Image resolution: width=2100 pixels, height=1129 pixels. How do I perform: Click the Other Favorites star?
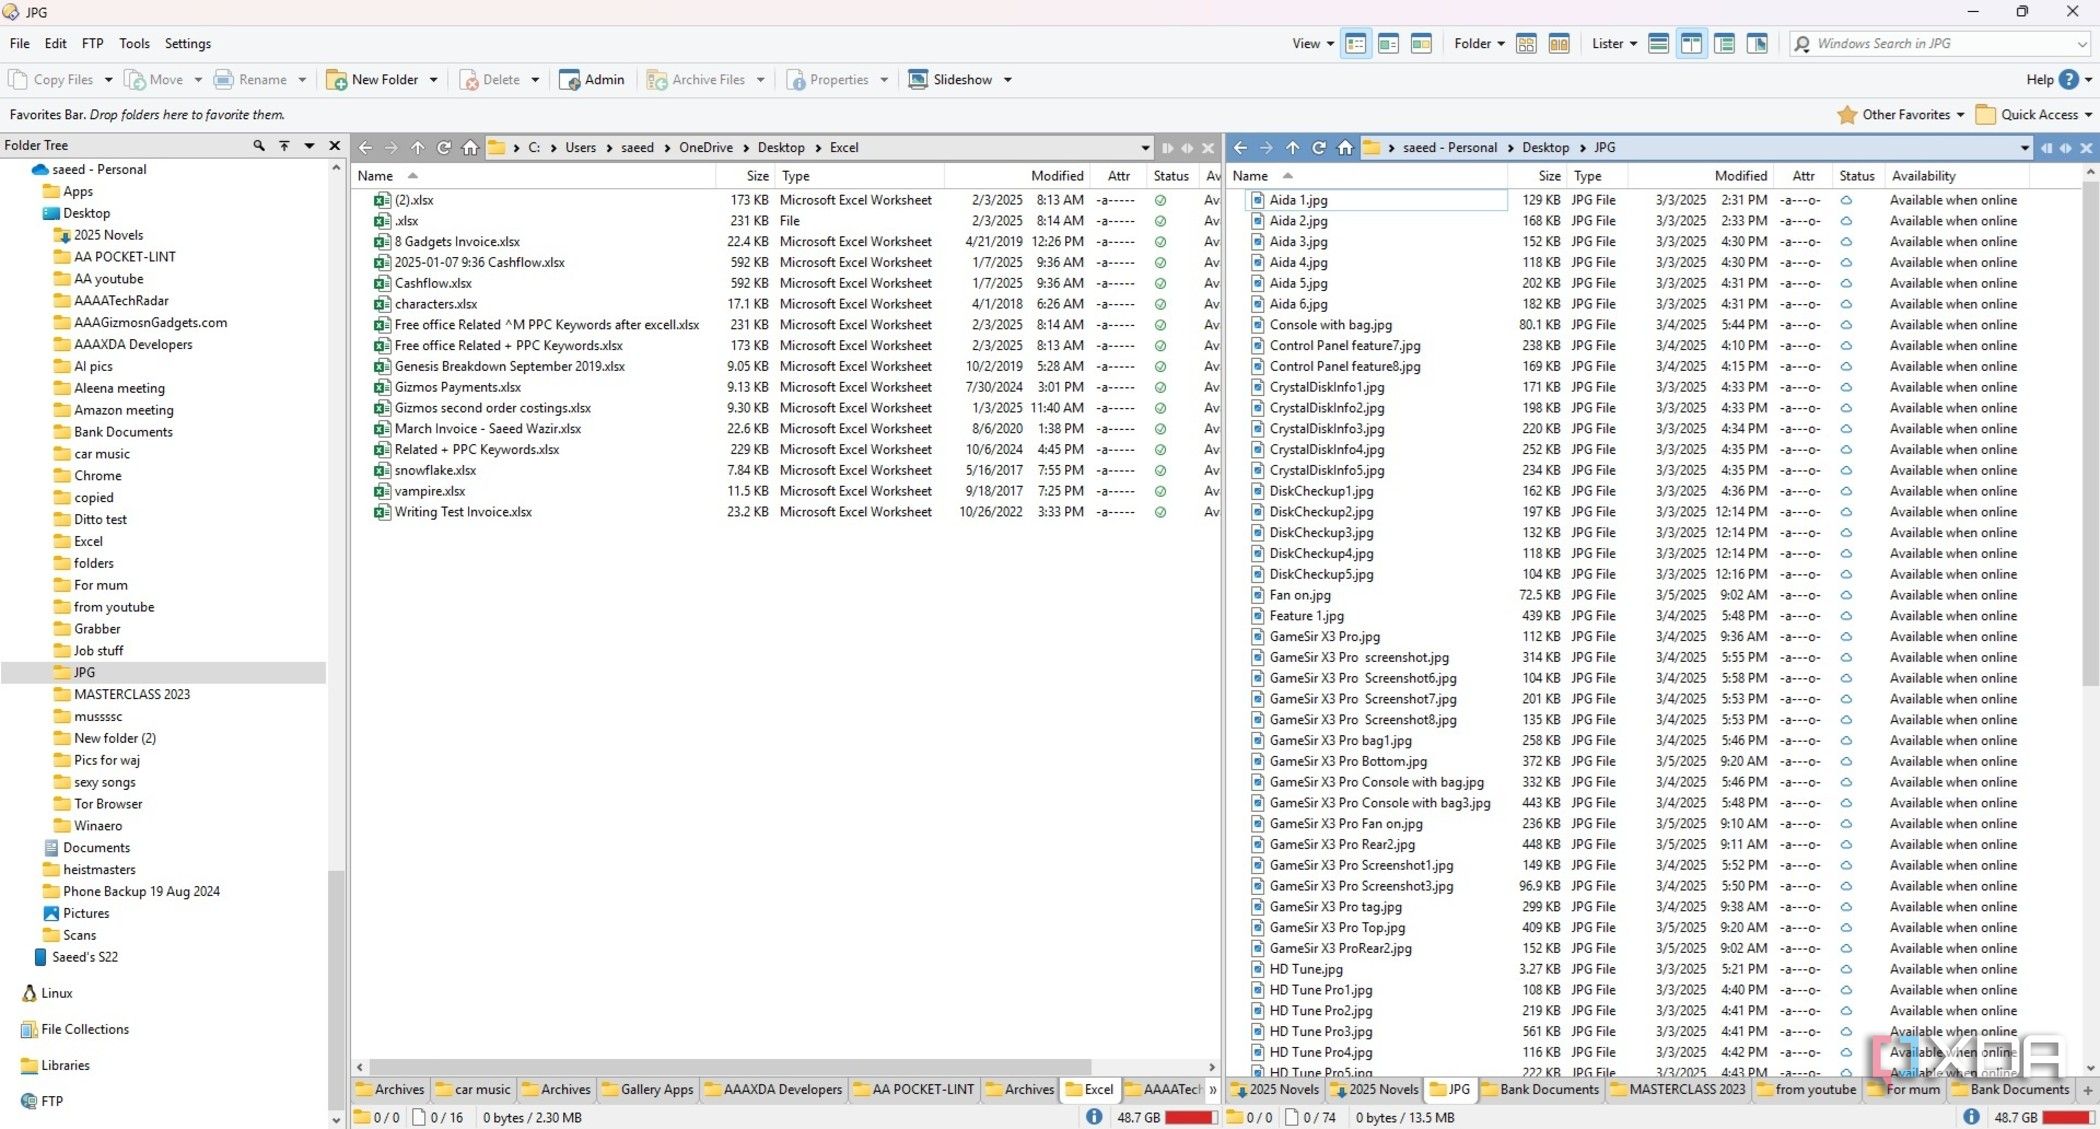click(1847, 115)
